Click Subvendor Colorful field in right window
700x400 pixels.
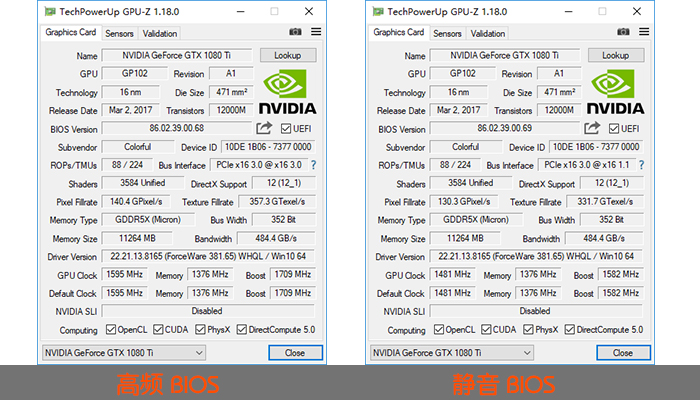point(466,147)
